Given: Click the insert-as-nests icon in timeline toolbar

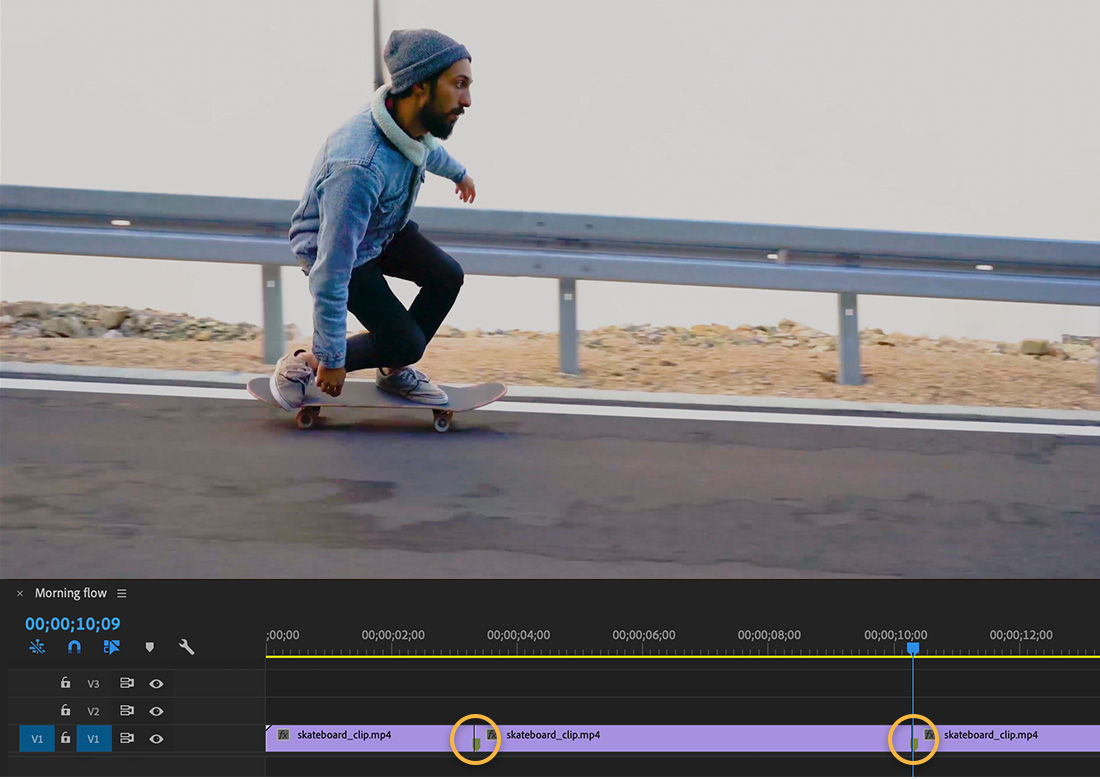Looking at the screenshot, I should tap(112, 648).
